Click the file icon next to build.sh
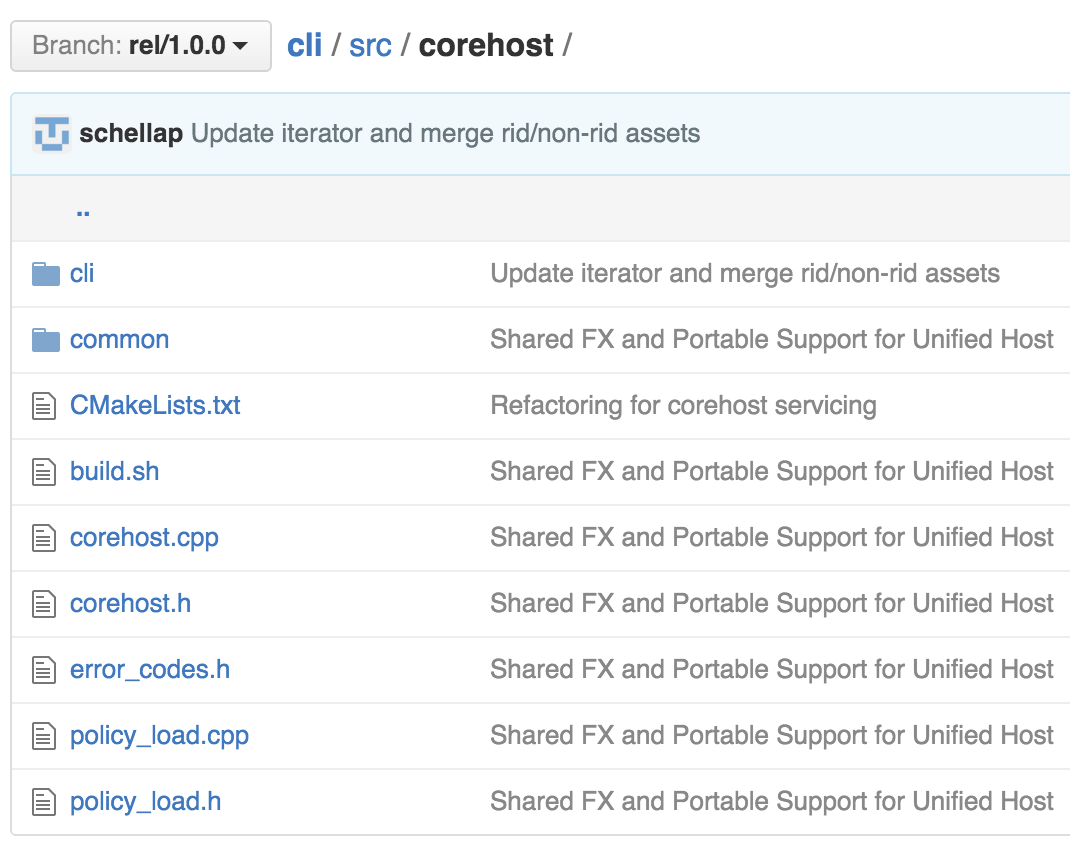The image size is (1070, 850). [x=44, y=471]
